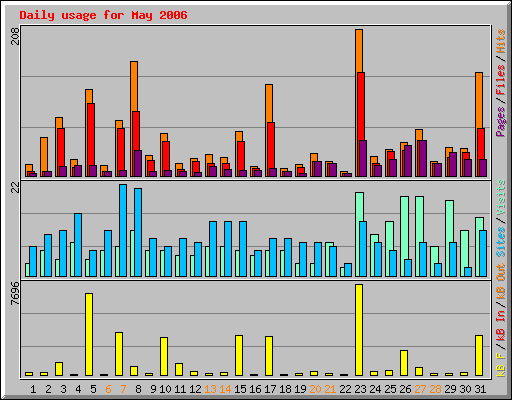This screenshot has height=400, width=512.
Task: Click the orange day 21 label
Action: [330, 389]
